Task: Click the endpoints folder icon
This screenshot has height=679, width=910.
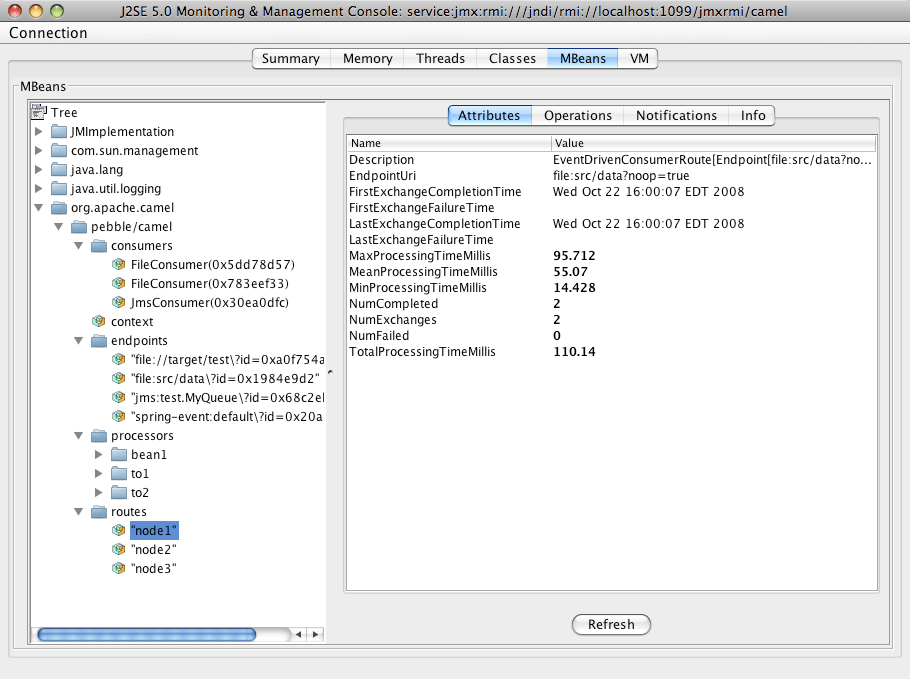Action: tap(99, 340)
